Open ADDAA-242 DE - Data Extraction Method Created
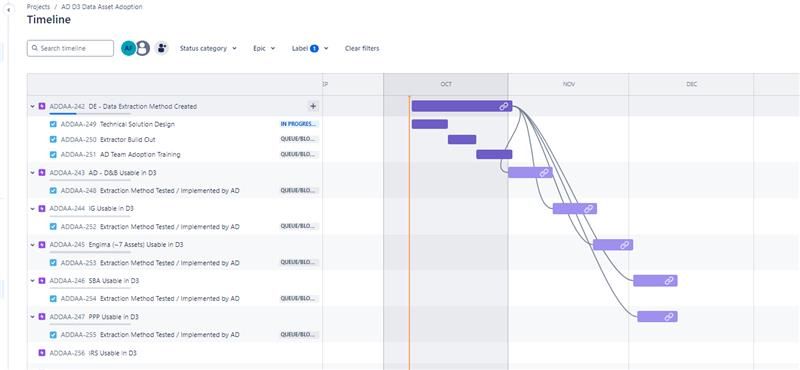Screen dimensions: 800x370 pyautogui.click(x=123, y=107)
